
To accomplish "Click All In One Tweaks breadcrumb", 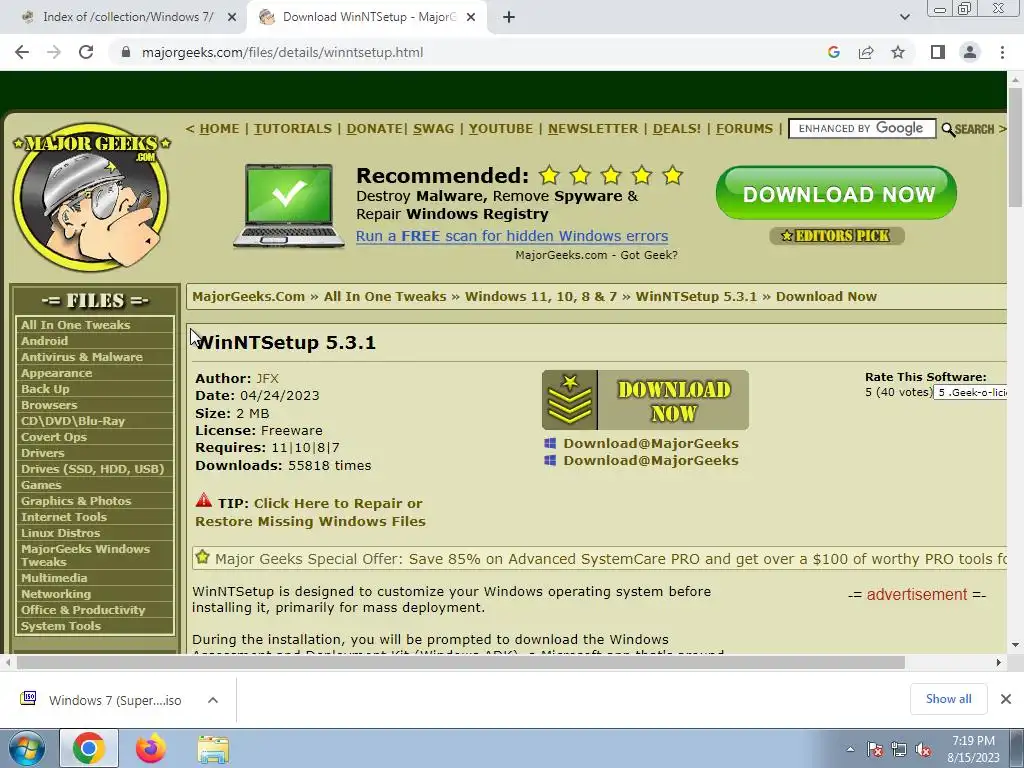I will (x=385, y=296).
